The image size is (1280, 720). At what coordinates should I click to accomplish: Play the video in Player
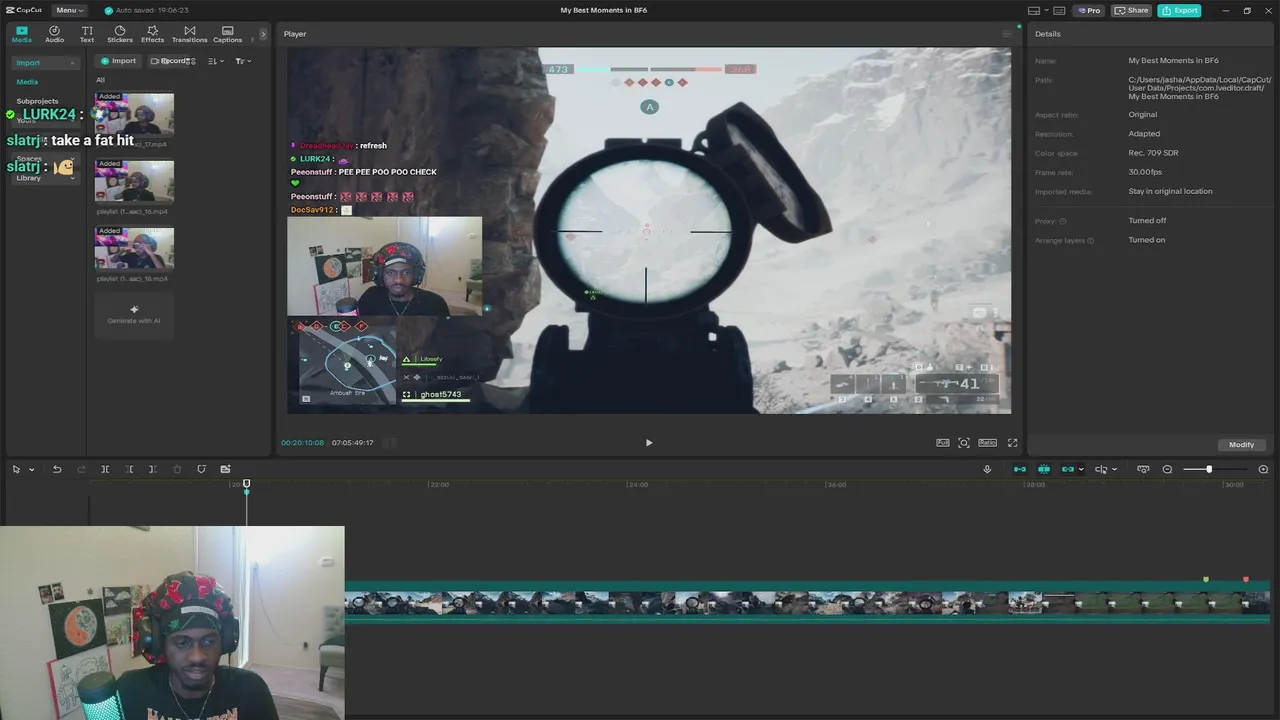648,443
